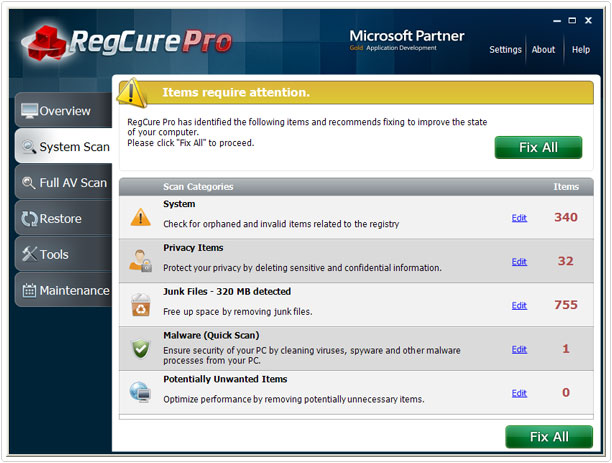Edit the Potentially Unwanted Items category
This screenshot has height=463, width=612.
[x=519, y=393]
